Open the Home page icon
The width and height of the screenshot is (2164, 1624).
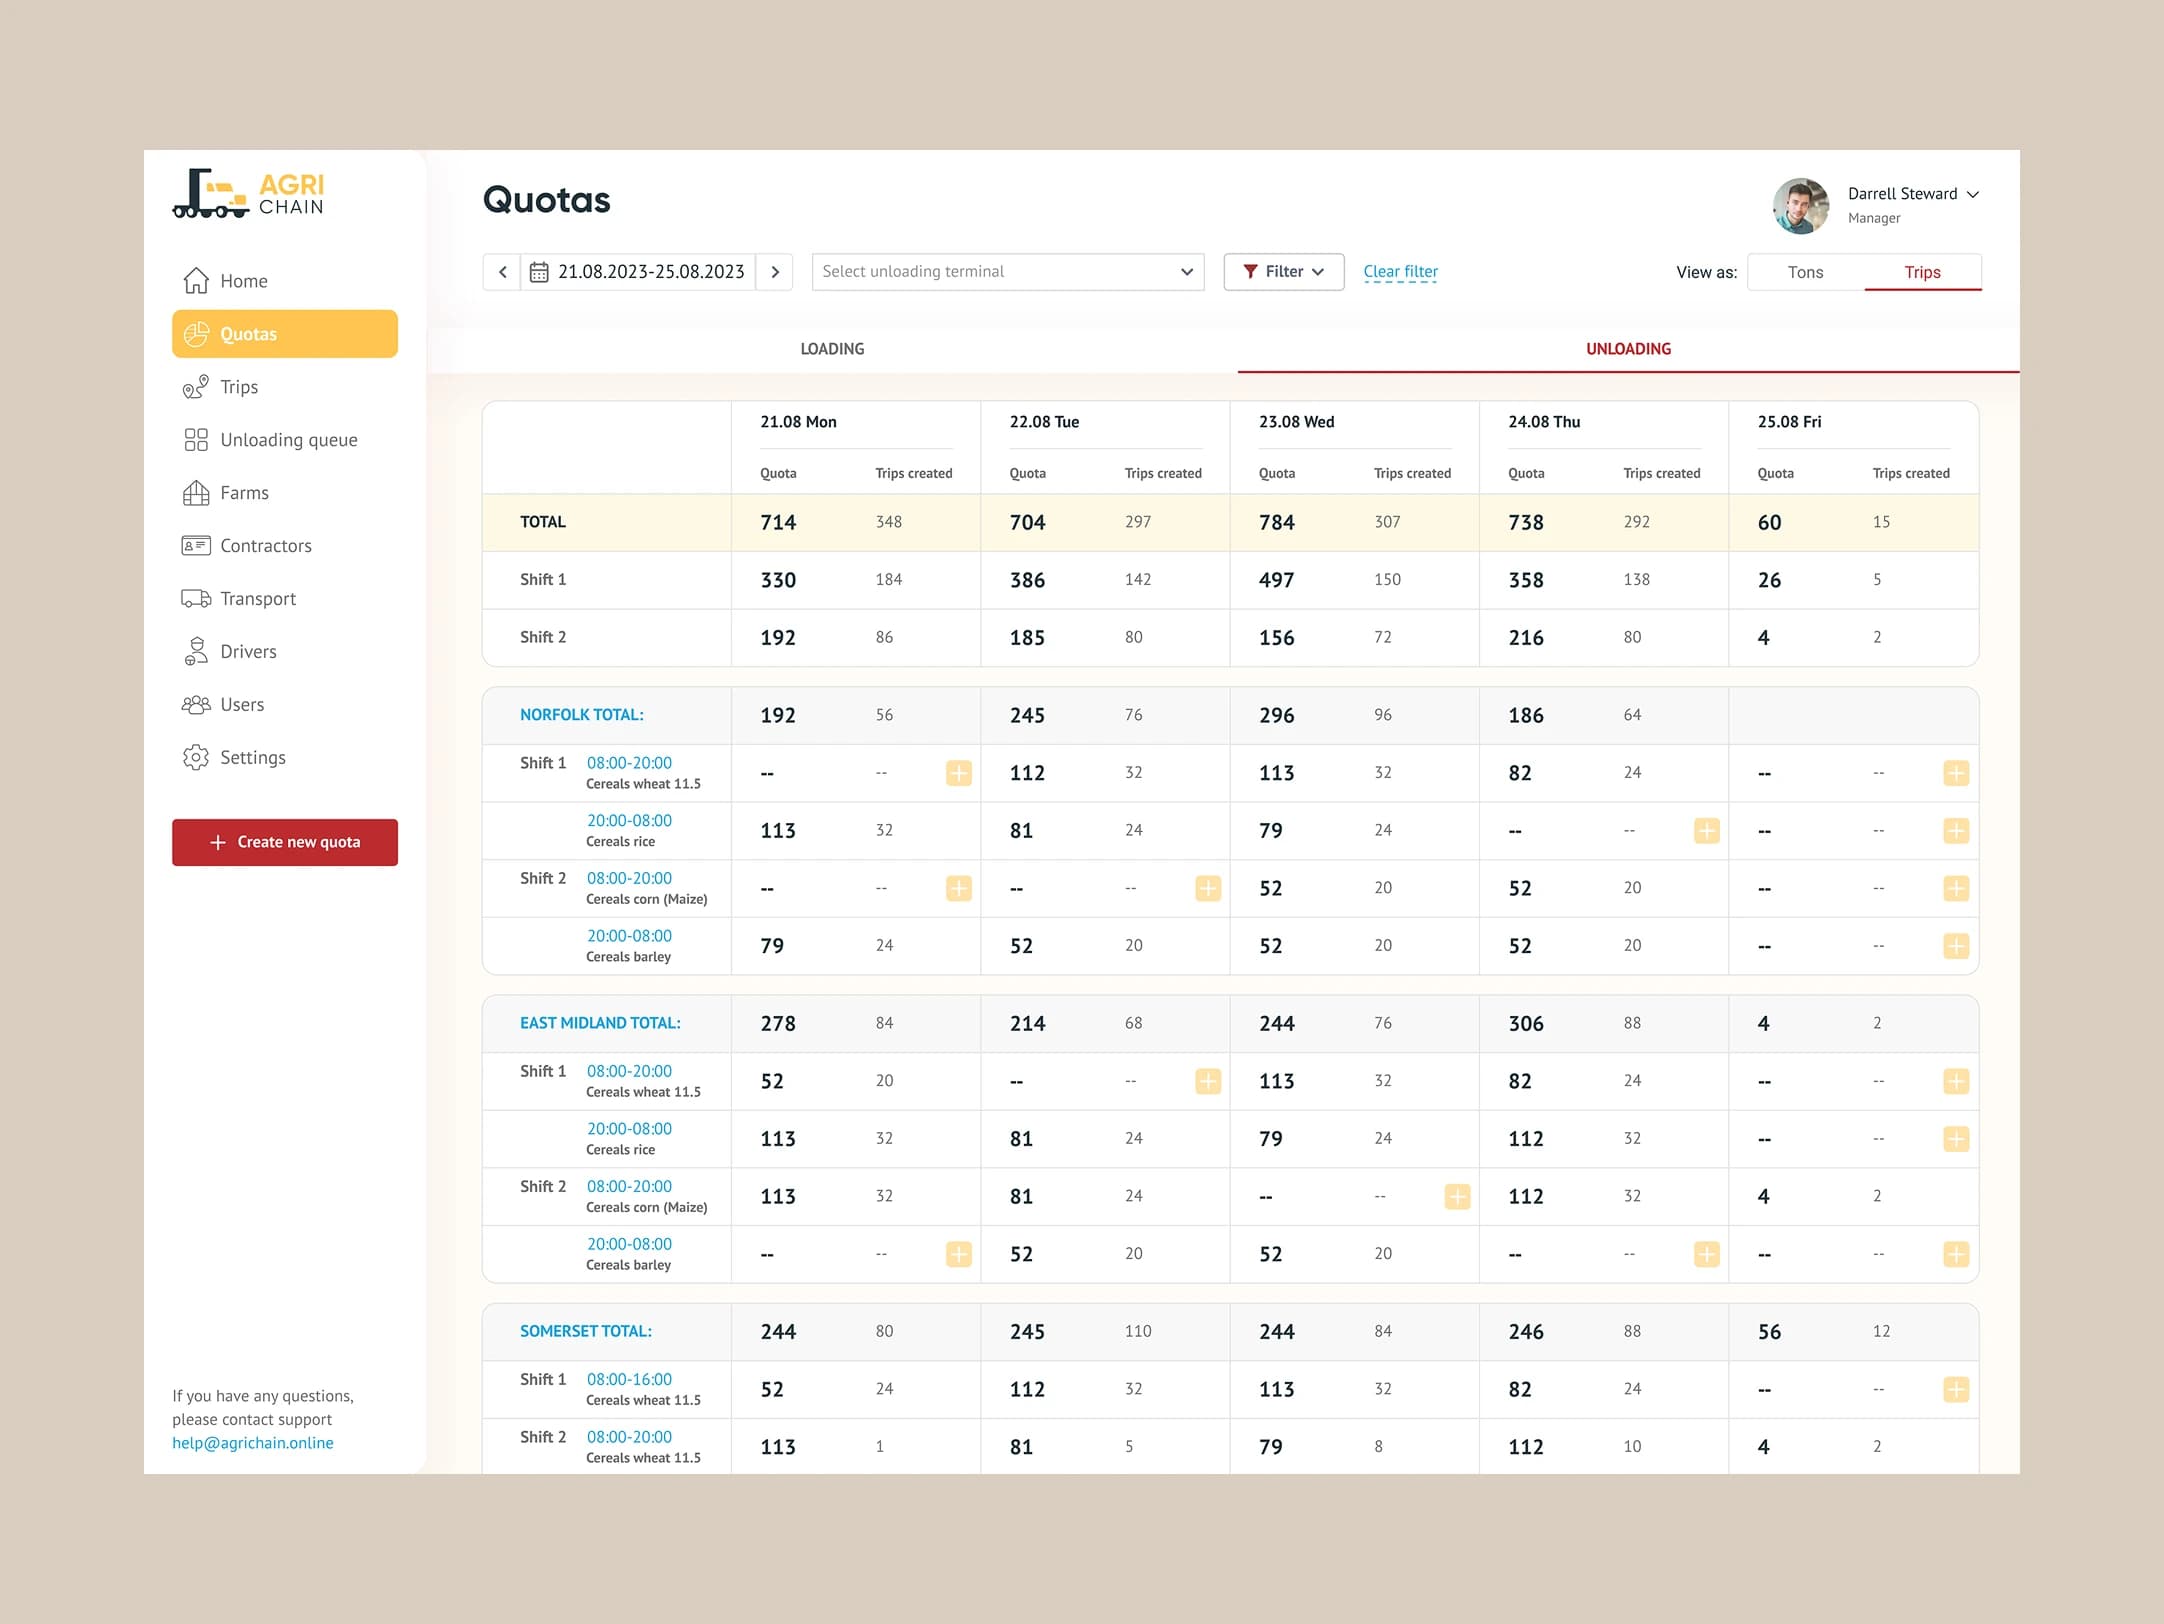[x=196, y=281]
